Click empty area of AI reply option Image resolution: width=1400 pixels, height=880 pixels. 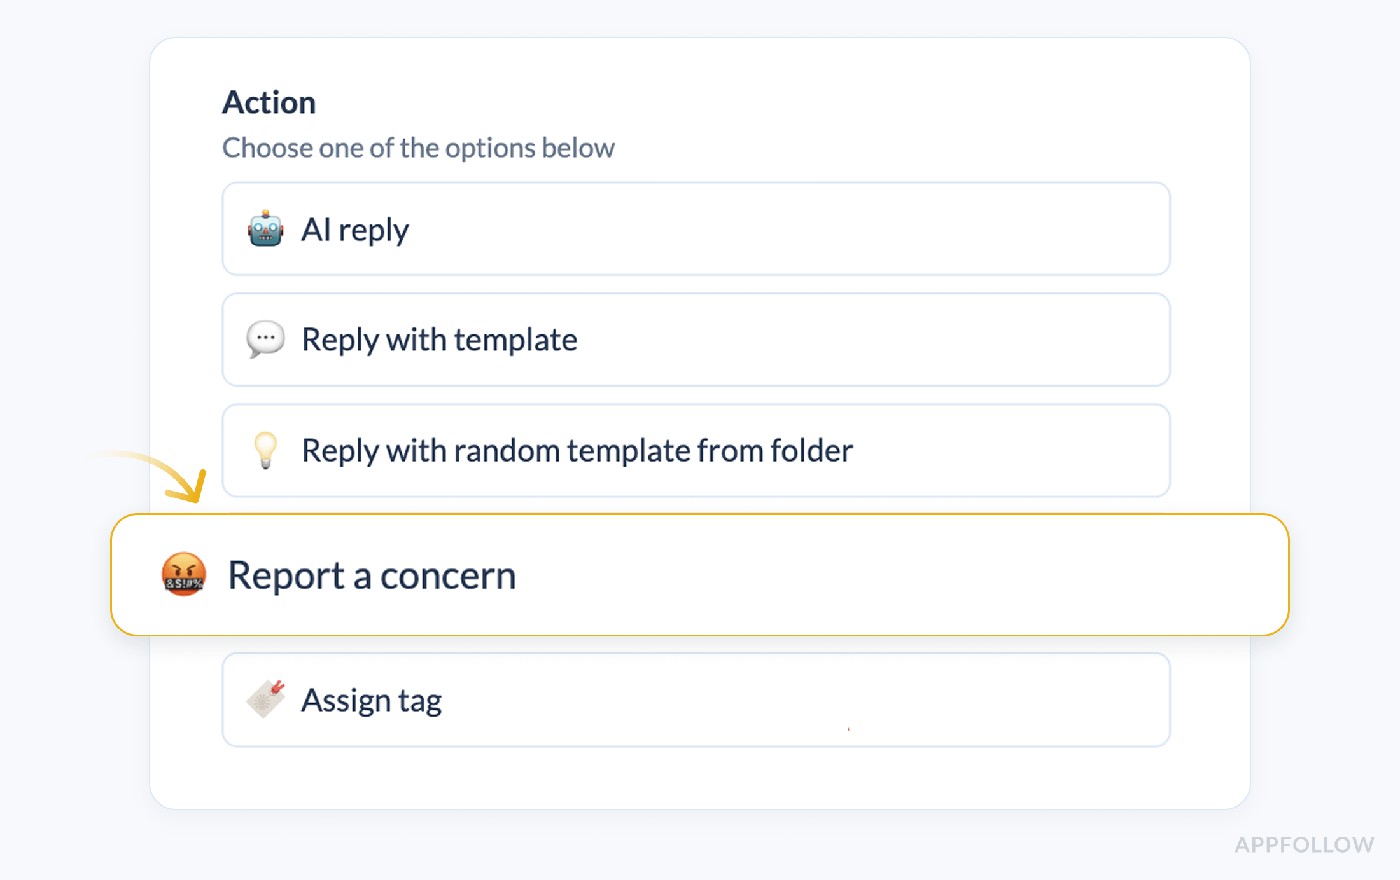[x=790, y=229]
